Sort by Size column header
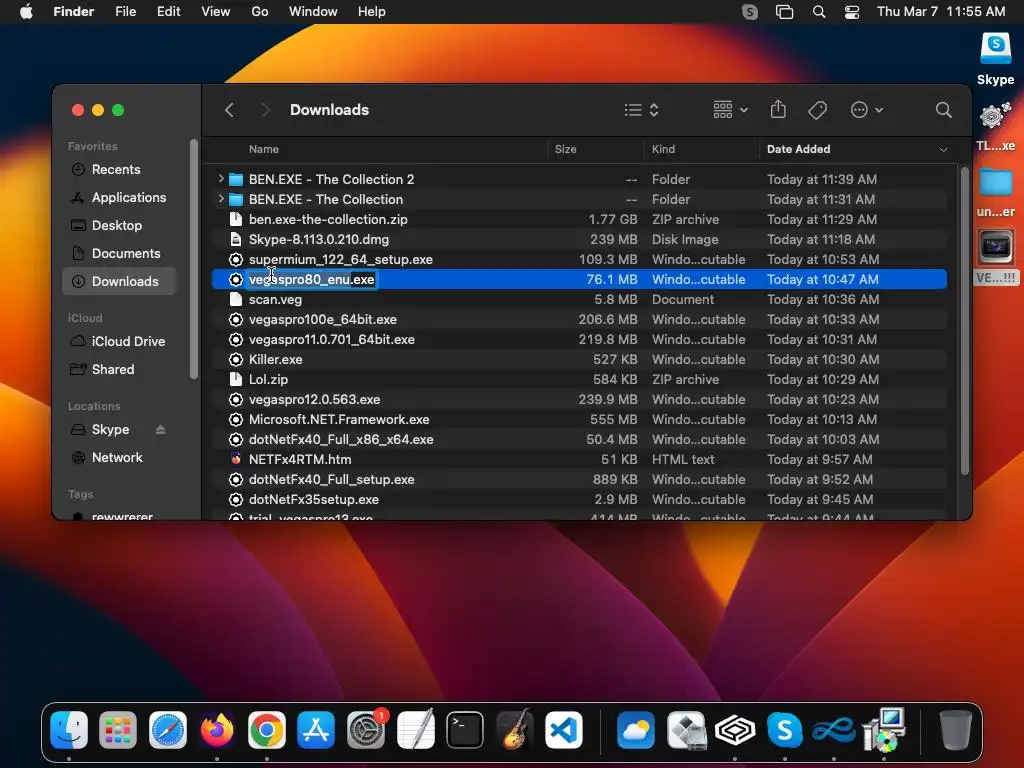The height and width of the screenshot is (768, 1024). tap(566, 150)
